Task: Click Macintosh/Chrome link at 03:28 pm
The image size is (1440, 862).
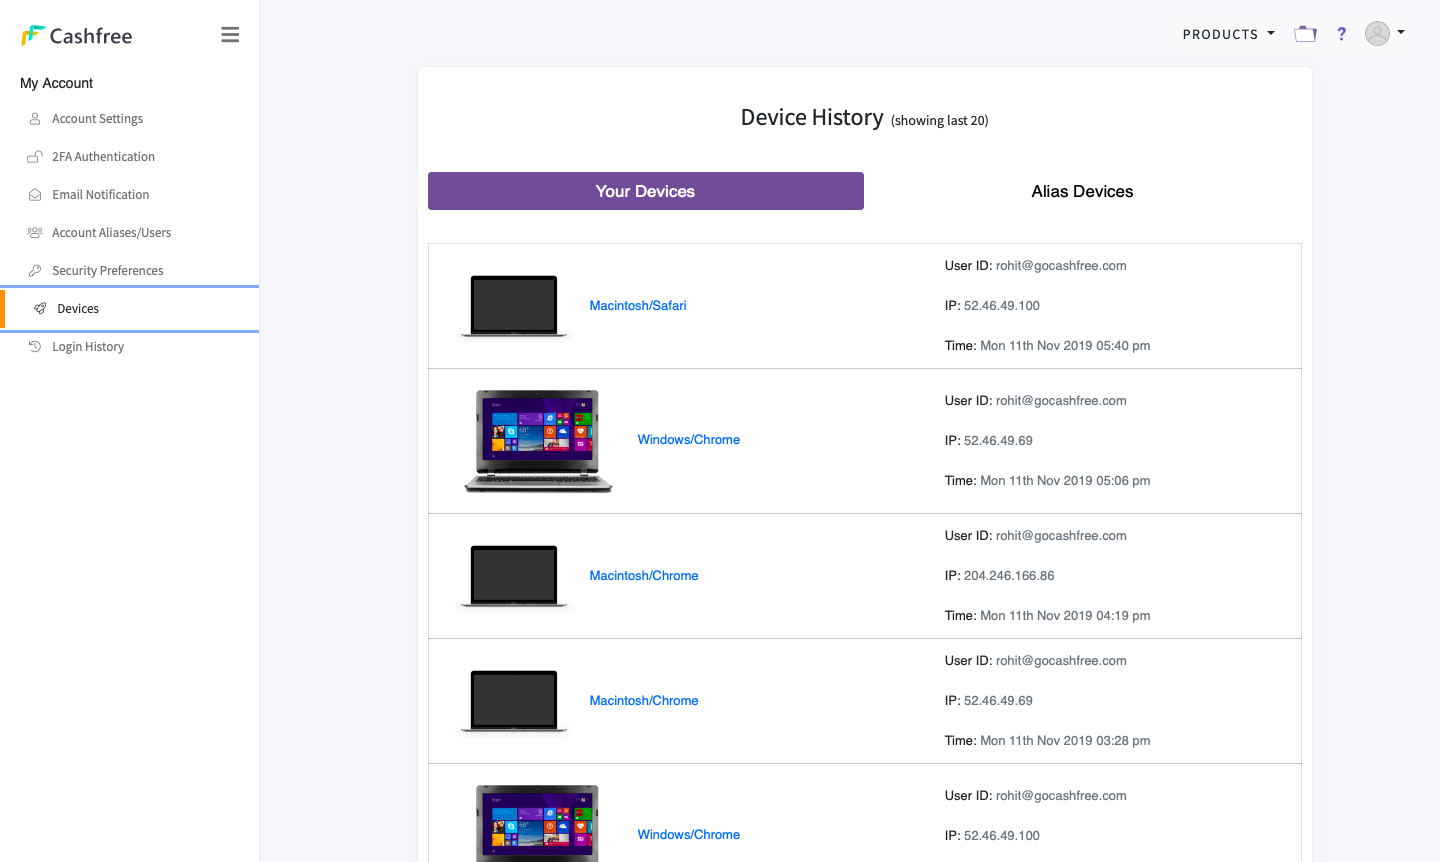Action: click(644, 701)
